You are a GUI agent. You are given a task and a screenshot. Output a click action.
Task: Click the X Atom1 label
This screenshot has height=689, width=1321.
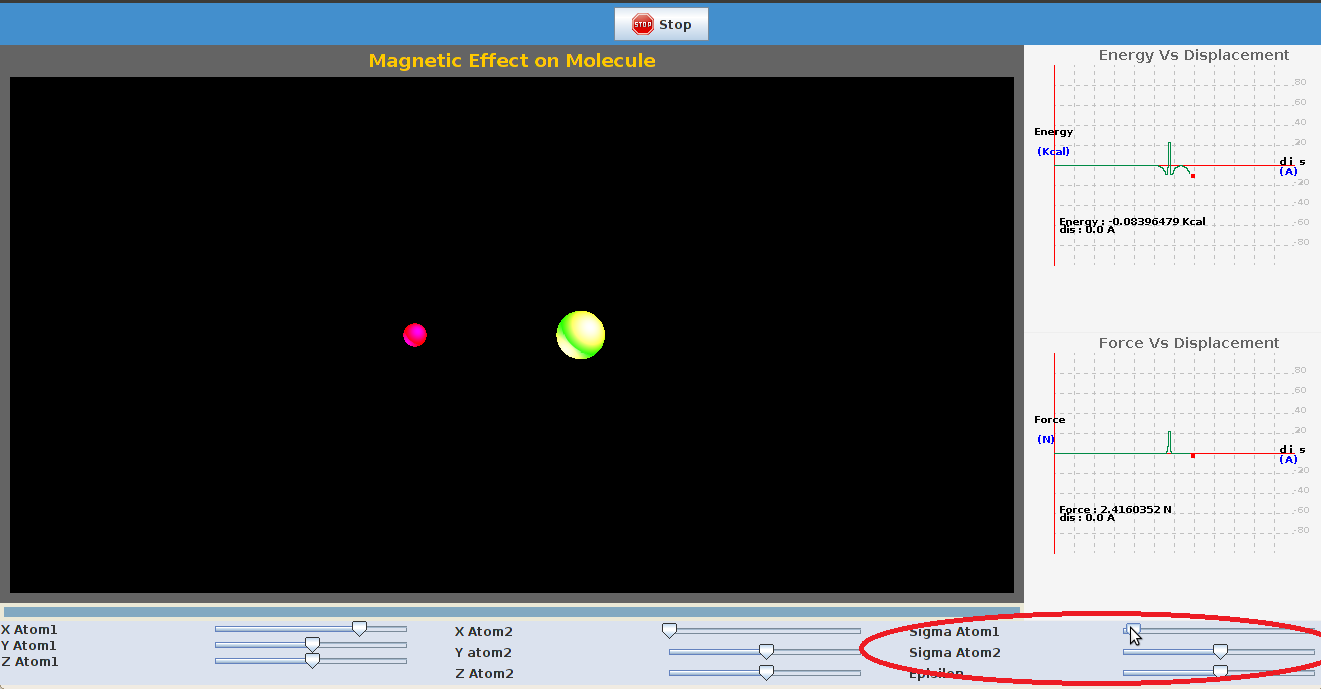29,630
